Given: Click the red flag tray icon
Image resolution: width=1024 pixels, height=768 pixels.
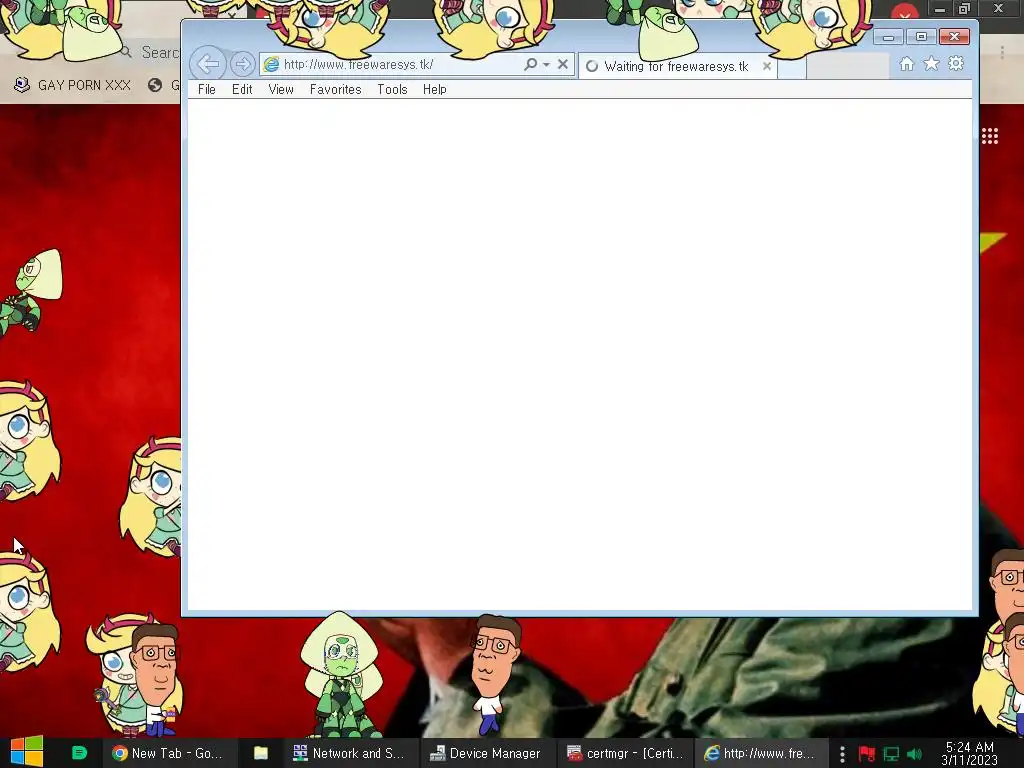Looking at the screenshot, I should (x=867, y=754).
